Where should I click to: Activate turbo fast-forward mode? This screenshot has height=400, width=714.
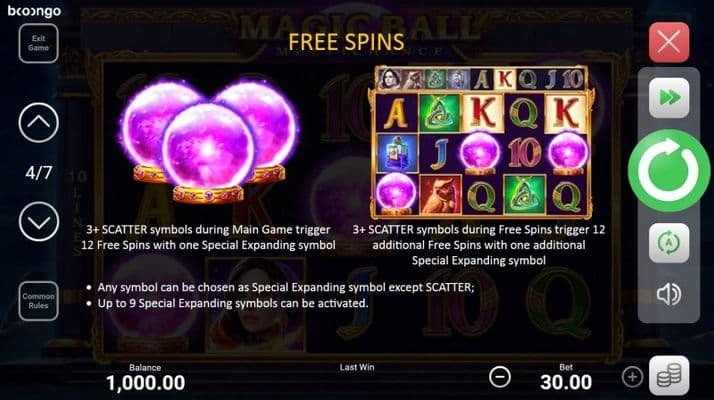[x=669, y=97]
